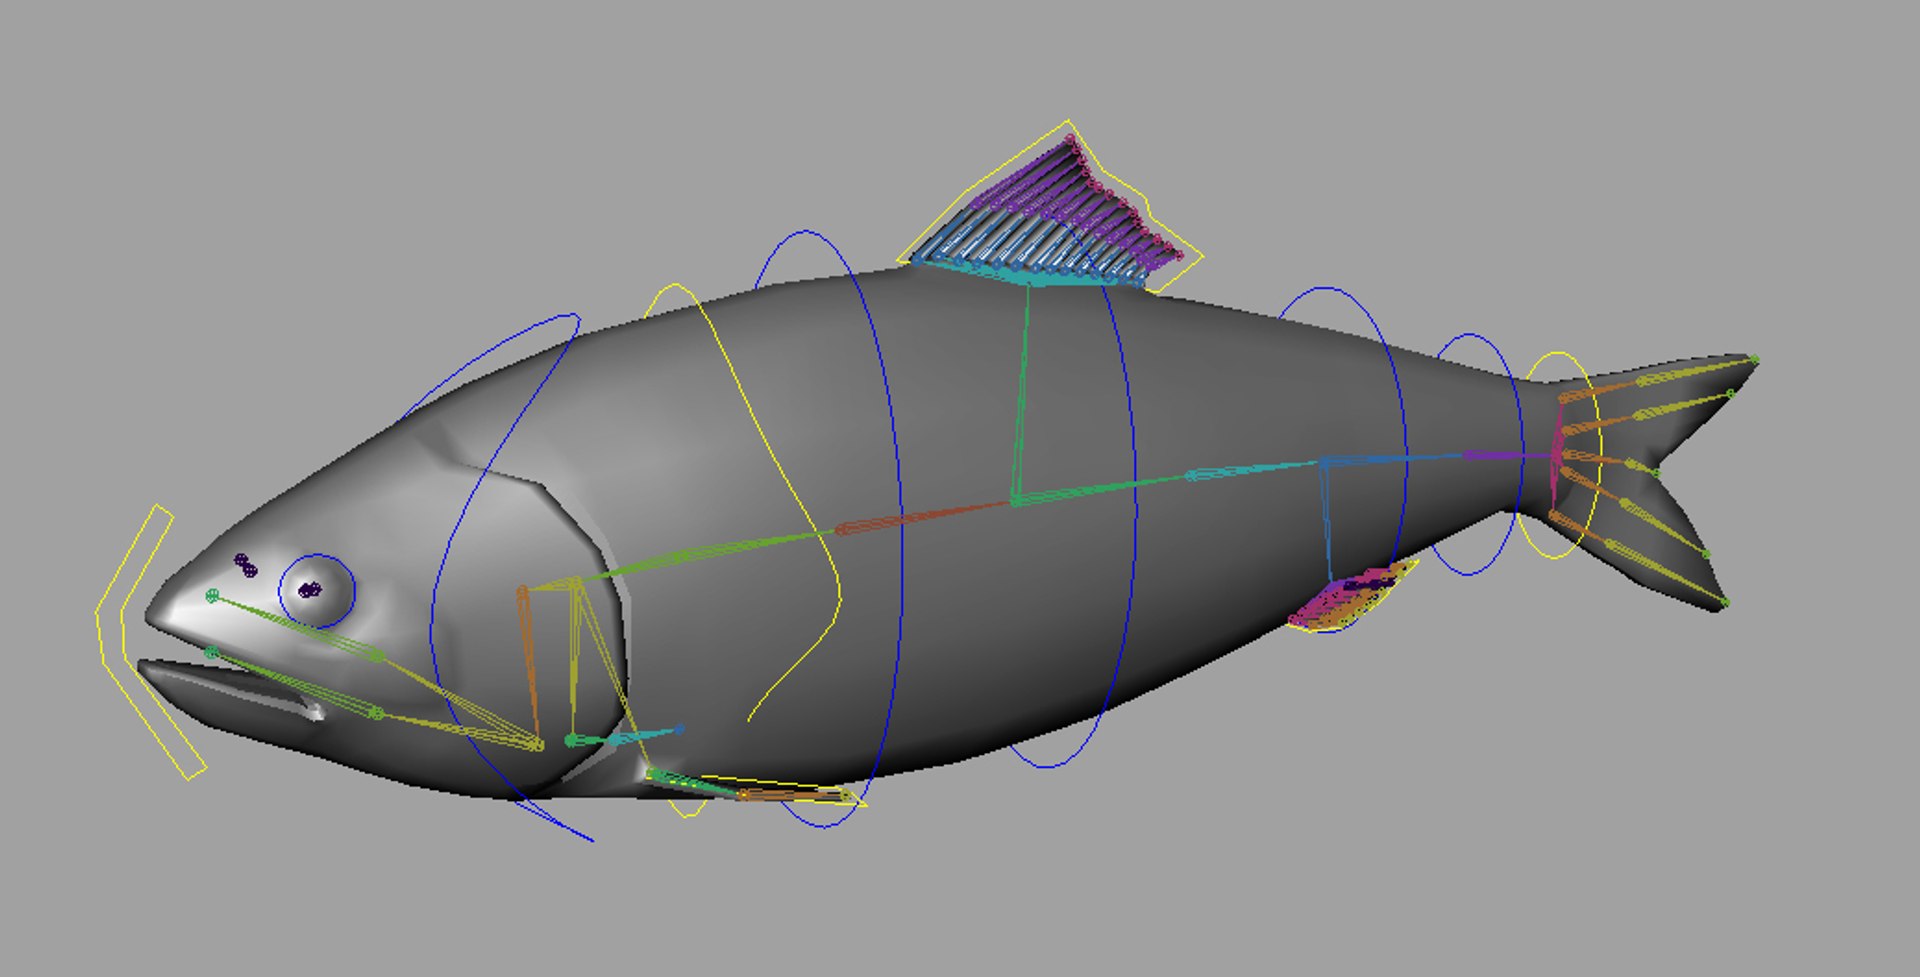
Task: Click the bottom tail fin tip joint
Action: (1724, 603)
